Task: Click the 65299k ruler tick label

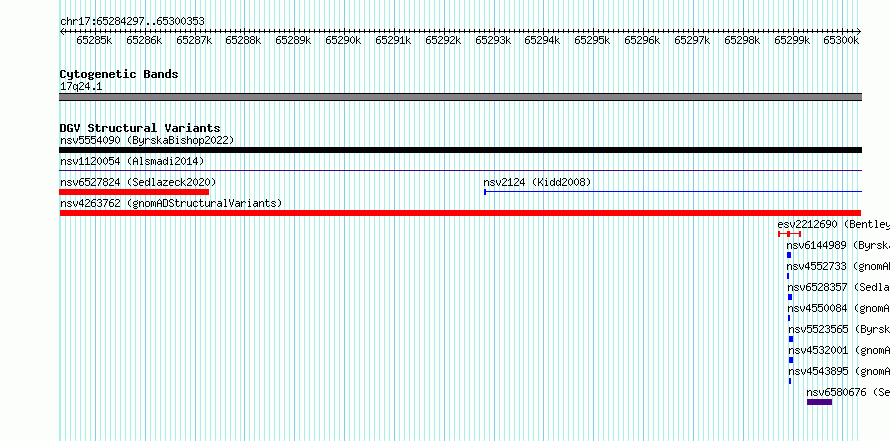Action: click(792, 40)
